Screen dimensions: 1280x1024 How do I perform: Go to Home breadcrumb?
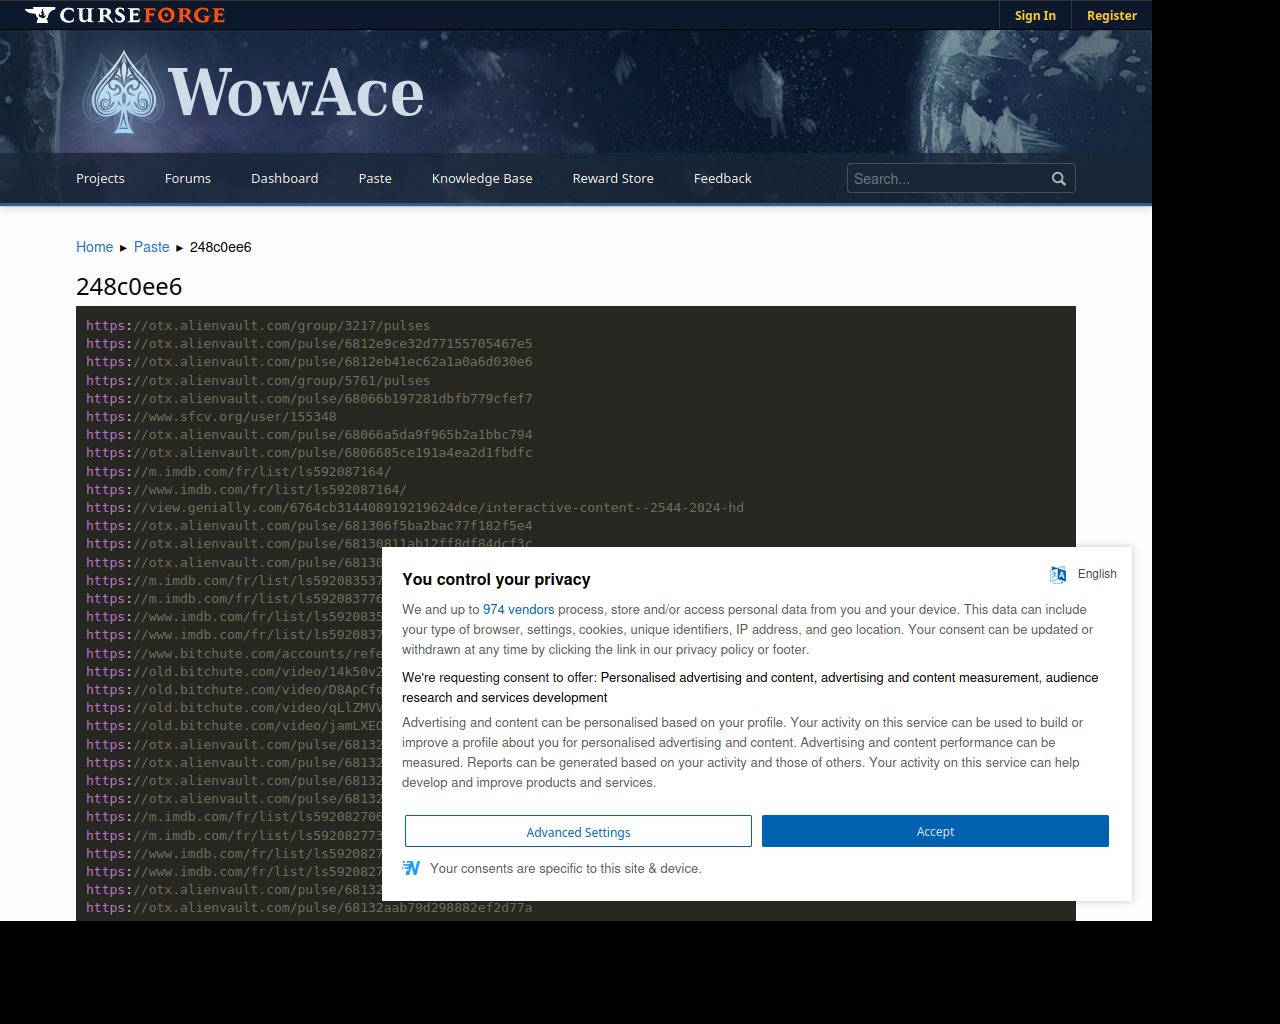[x=94, y=247]
